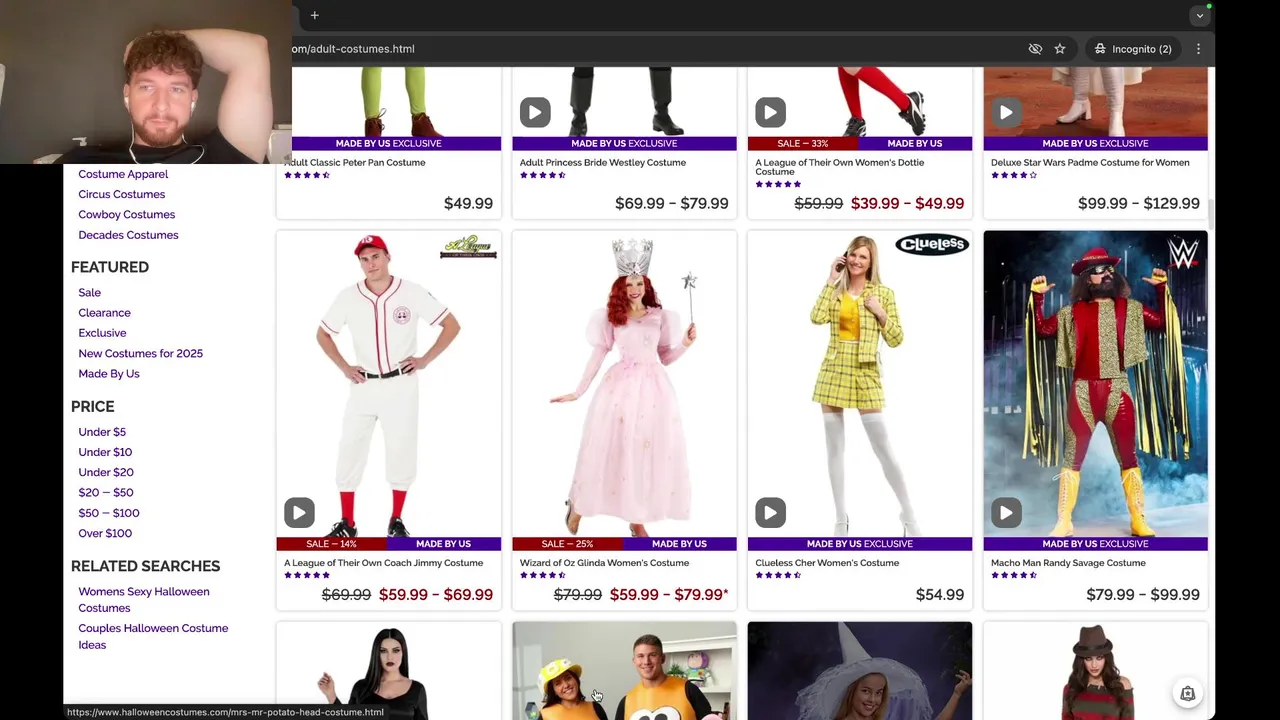Play video on Princess Bride Westley costume
Image resolution: width=1280 pixels, height=720 pixels.
click(x=535, y=112)
